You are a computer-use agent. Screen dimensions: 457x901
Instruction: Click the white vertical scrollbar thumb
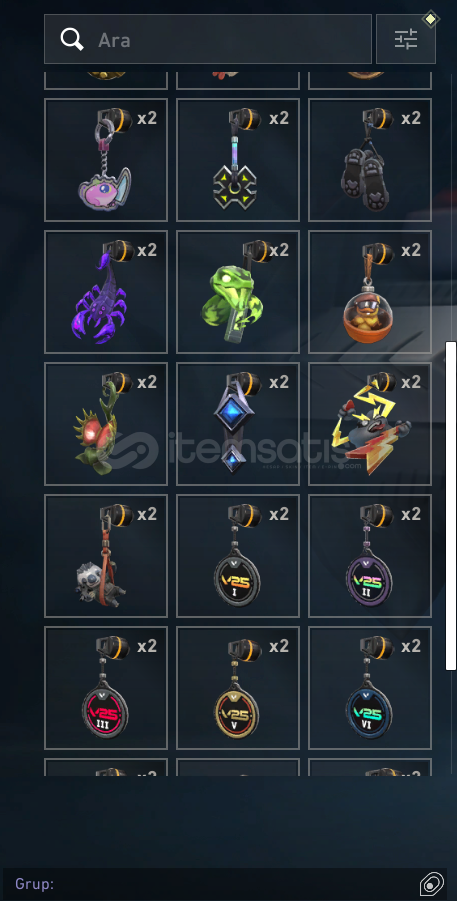[451, 506]
